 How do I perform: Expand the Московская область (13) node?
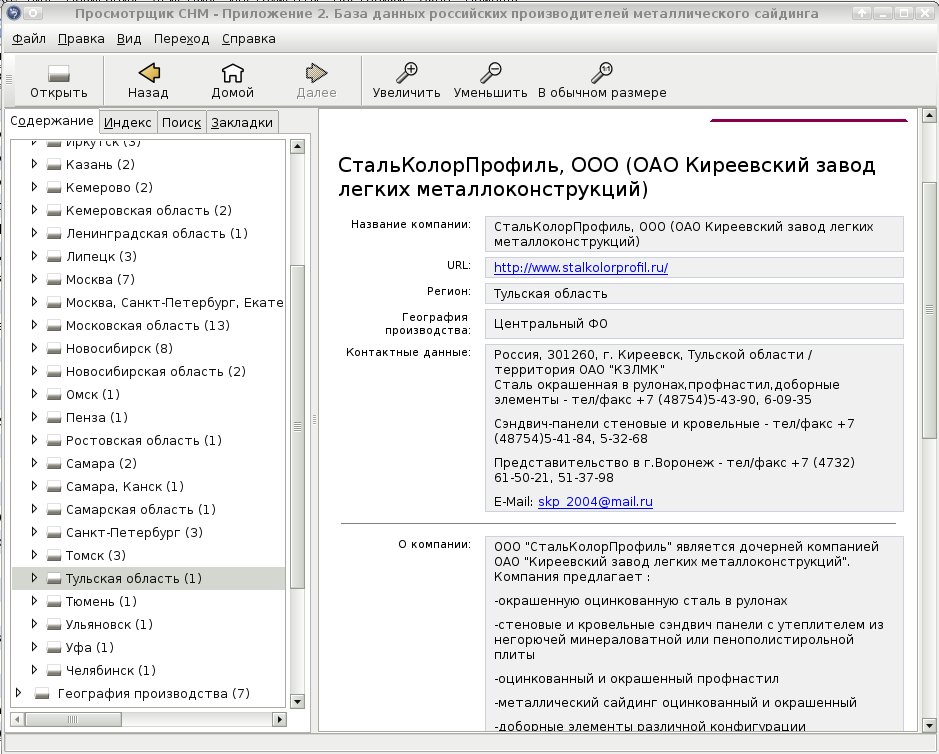tap(34, 325)
